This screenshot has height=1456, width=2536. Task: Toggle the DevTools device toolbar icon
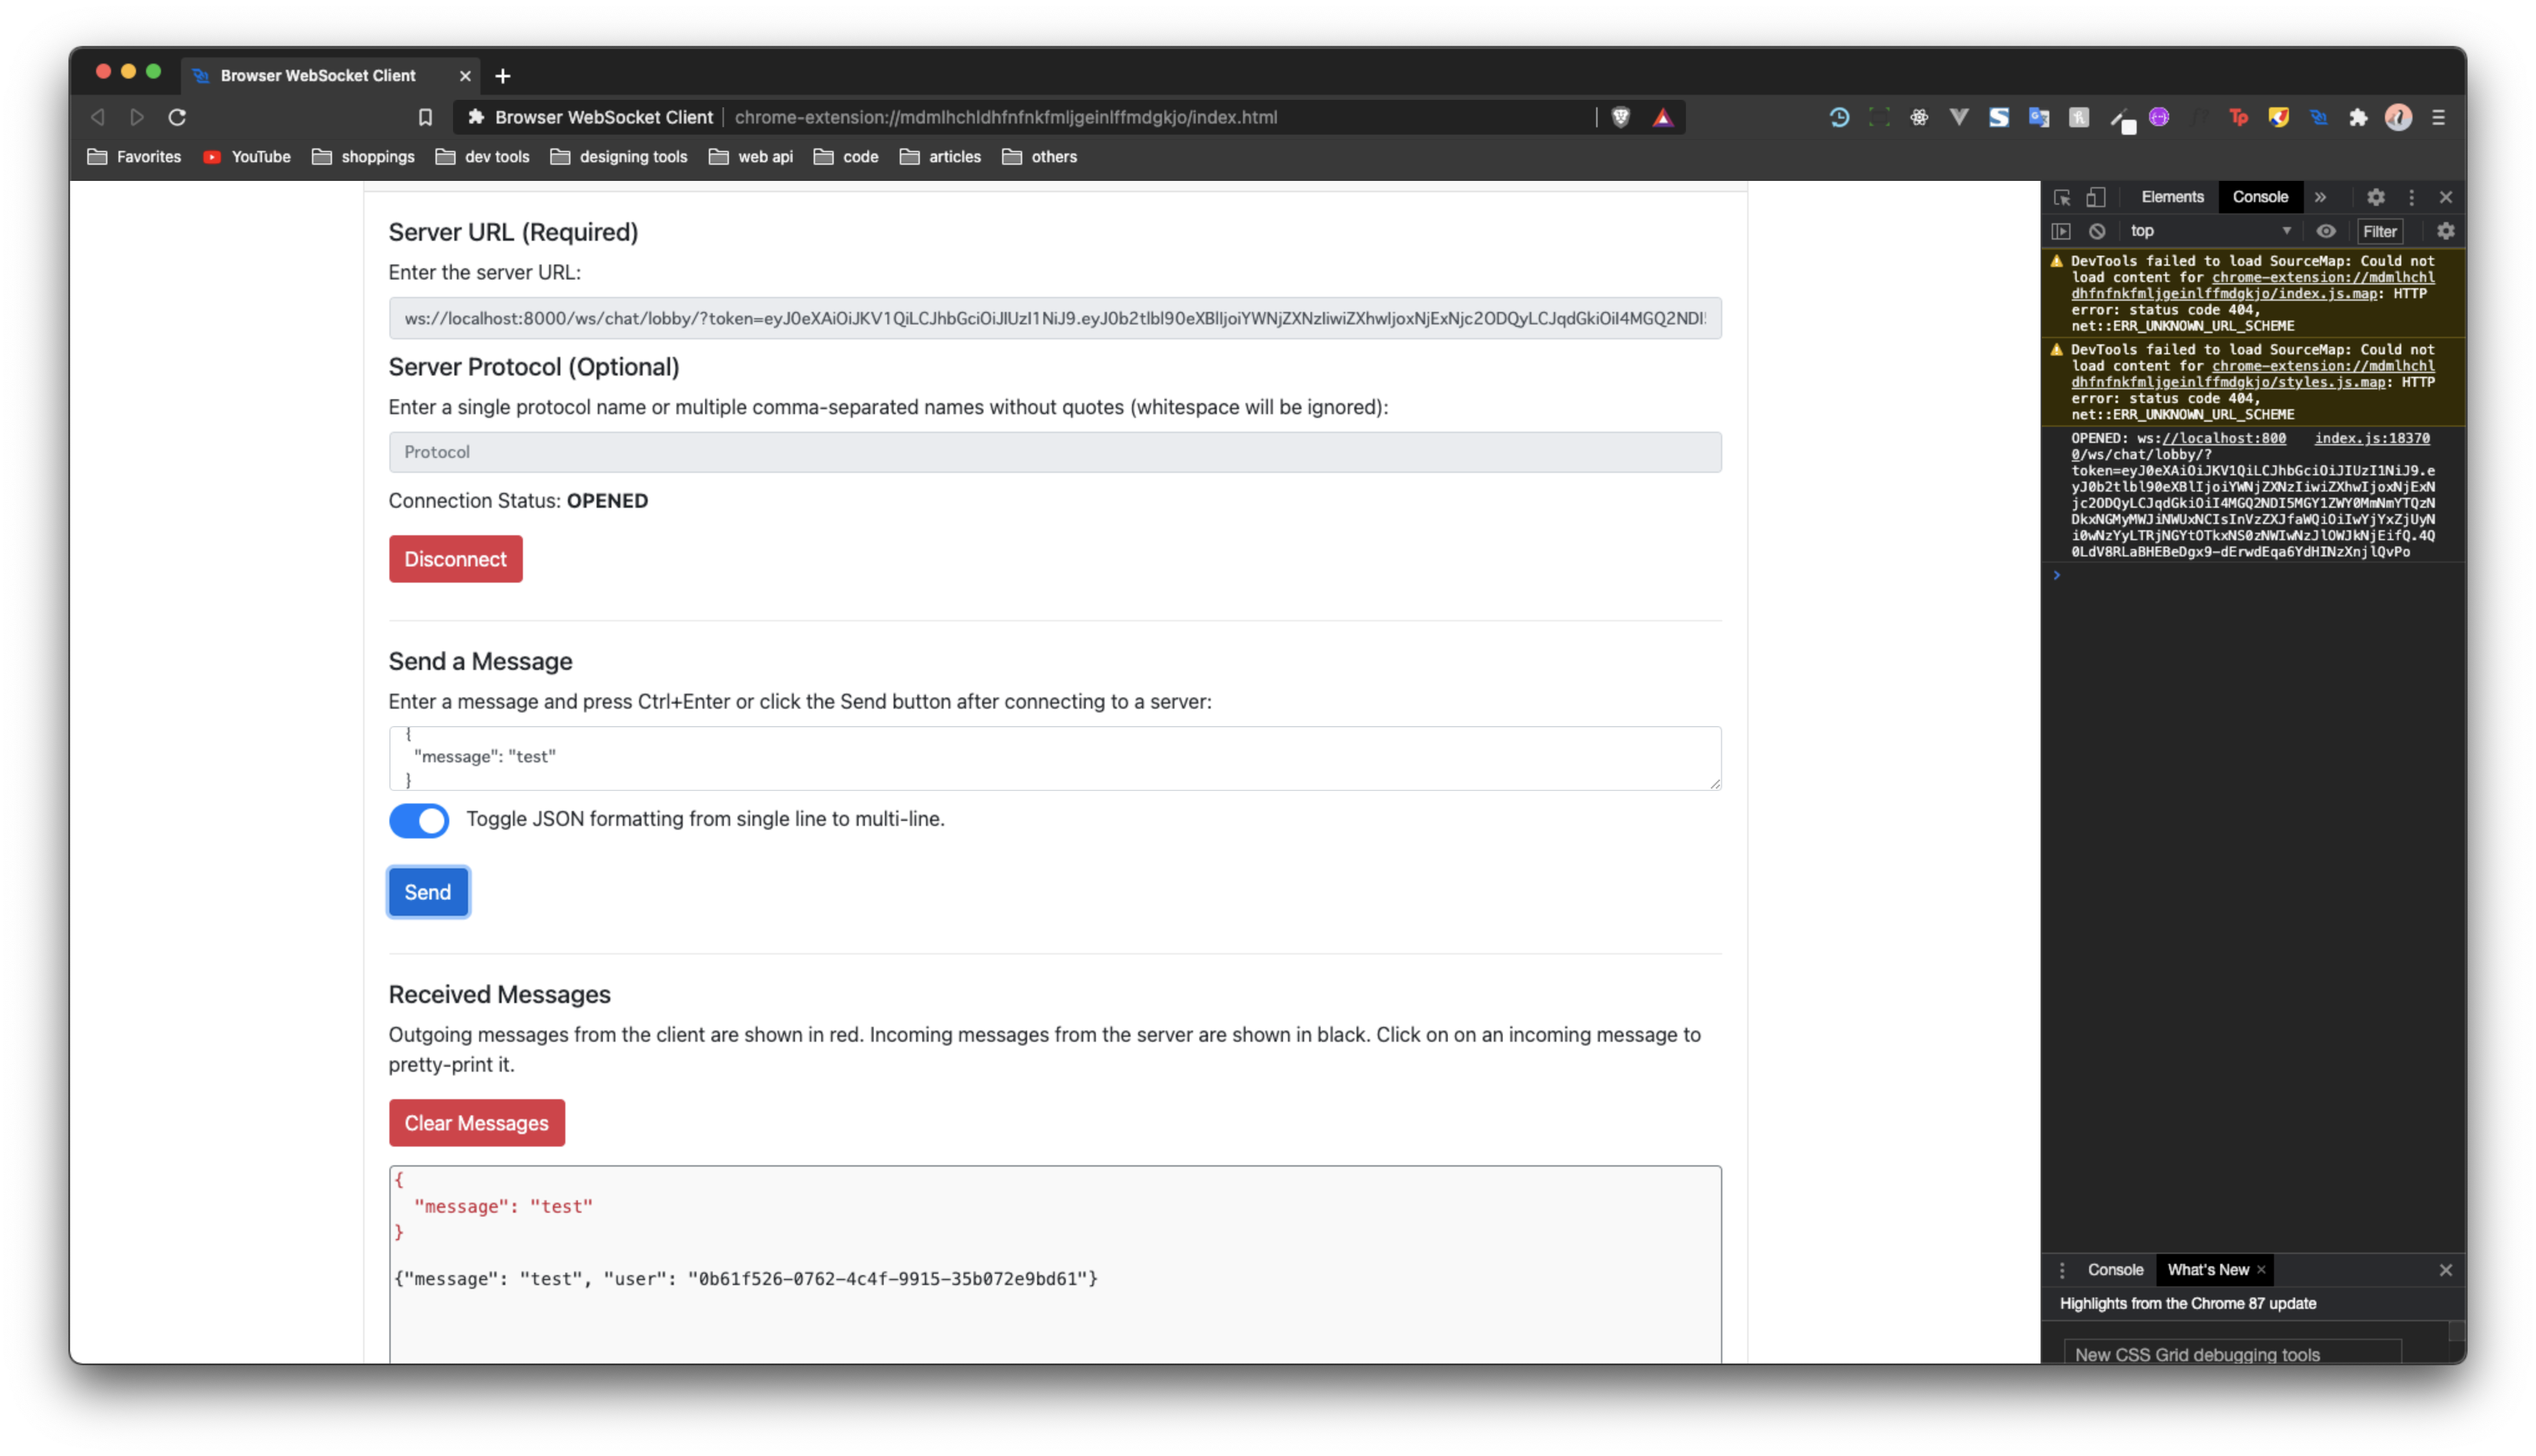2095,197
